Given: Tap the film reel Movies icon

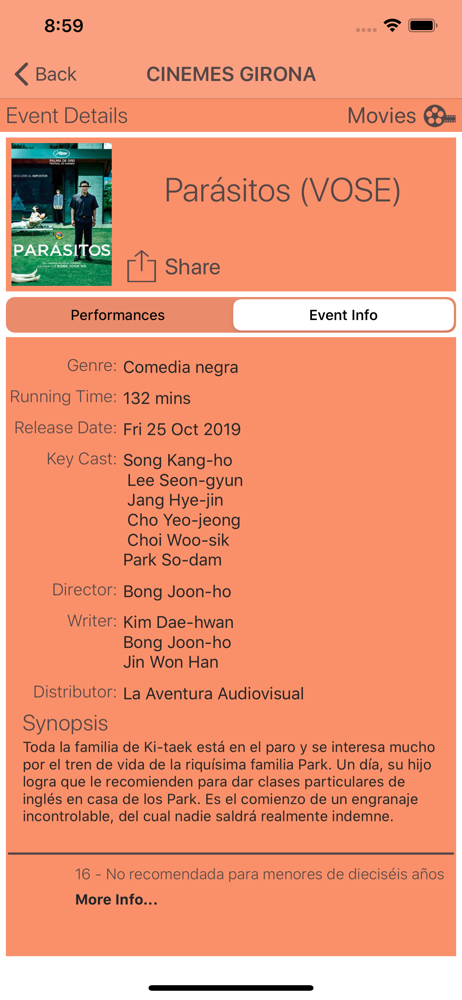Looking at the screenshot, I should coord(439,116).
